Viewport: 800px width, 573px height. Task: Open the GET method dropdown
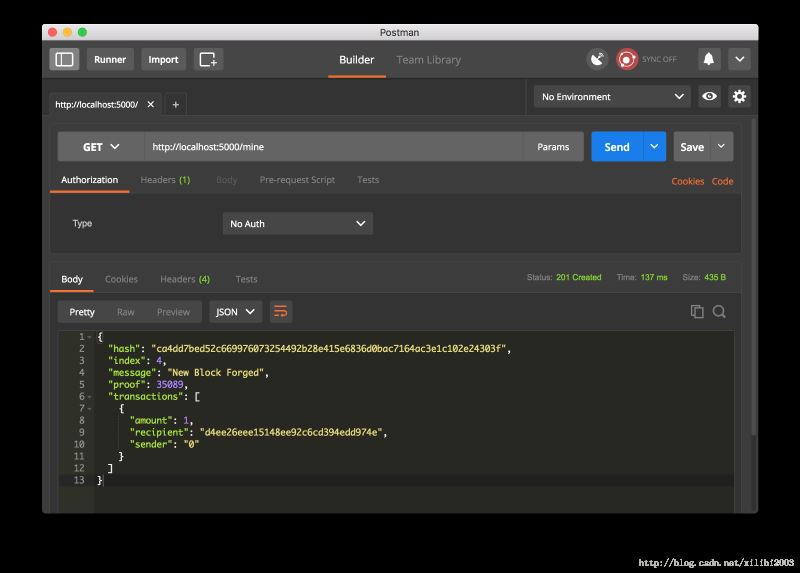[101, 147]
